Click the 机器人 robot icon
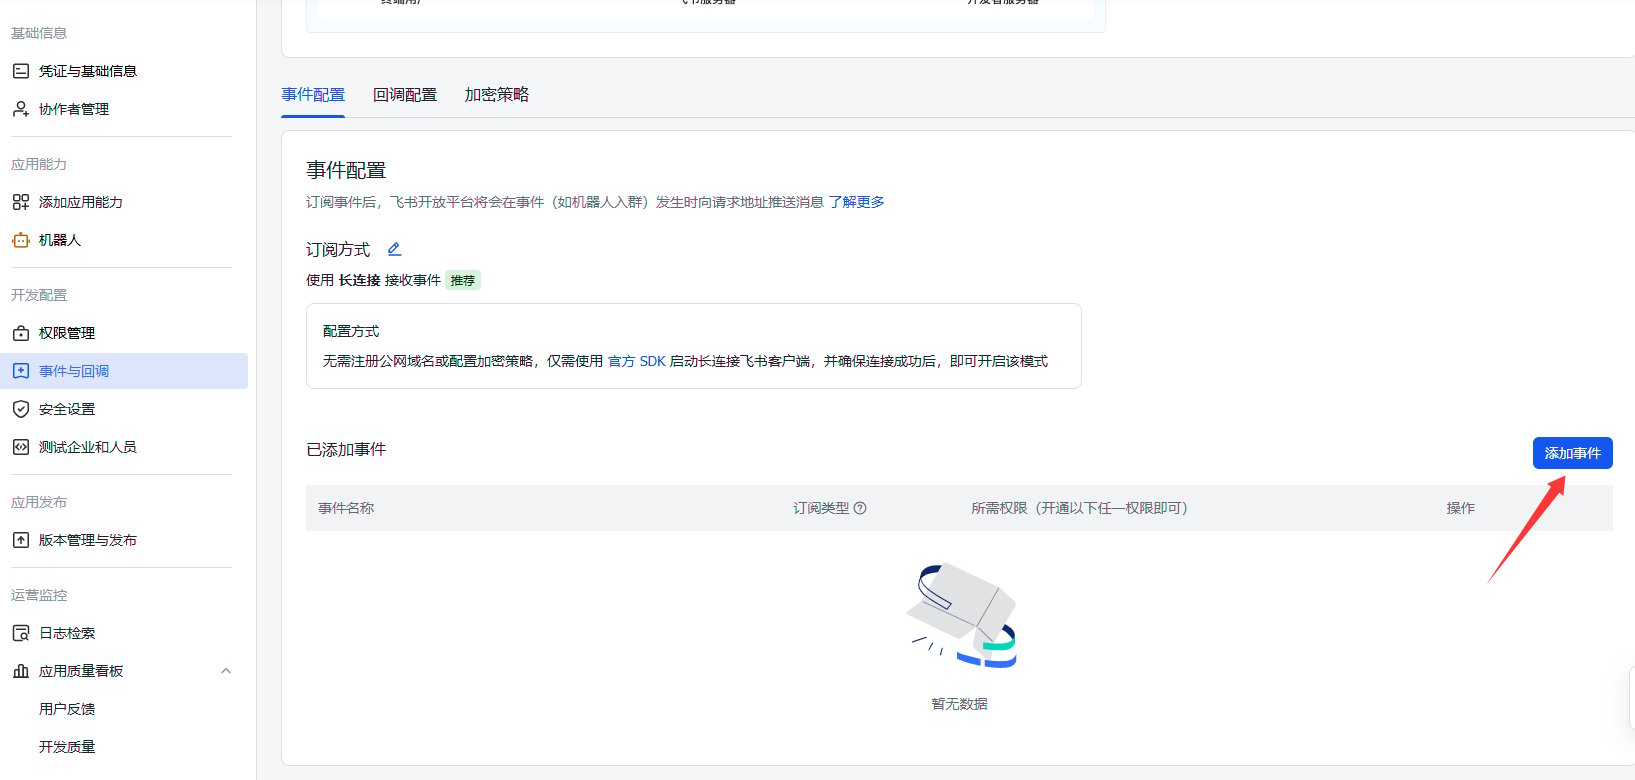This screenshot has width=1635, height=780. click(x=20, y=240)
